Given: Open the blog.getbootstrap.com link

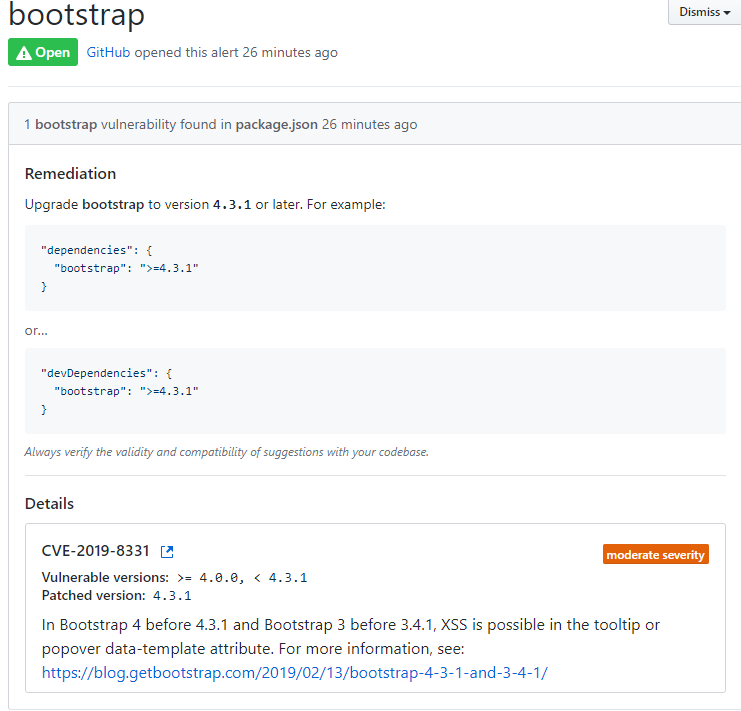Looking at the screenshot, I should coord(294,672).
